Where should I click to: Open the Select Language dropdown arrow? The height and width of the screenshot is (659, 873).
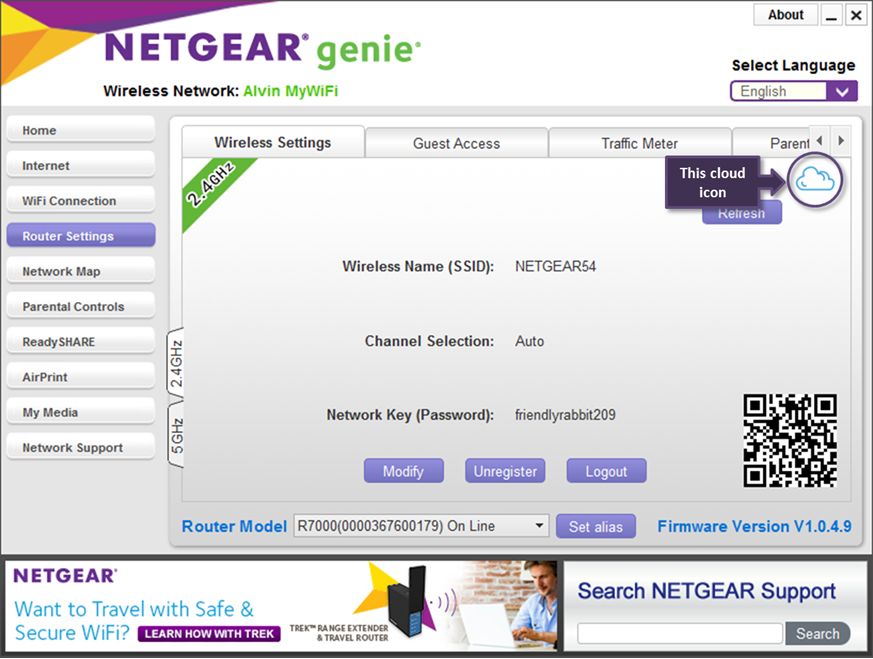pos(842,91)
